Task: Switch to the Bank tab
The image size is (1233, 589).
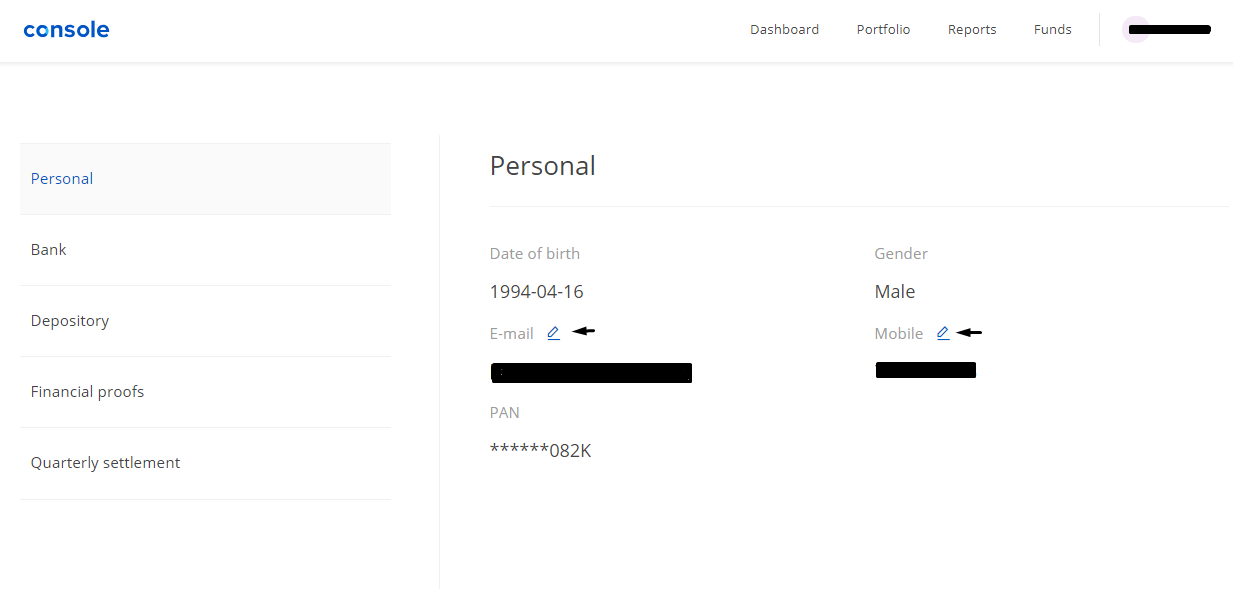Action: [x=205, y=250]
